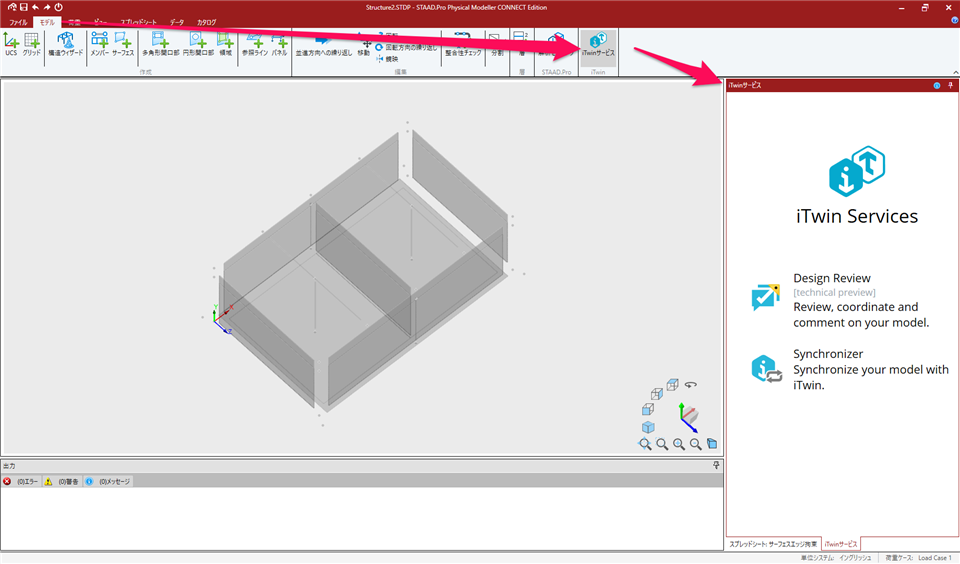Click the blue cube view icon beside the magnifiers
960x564 pixels.
[712, 443]
